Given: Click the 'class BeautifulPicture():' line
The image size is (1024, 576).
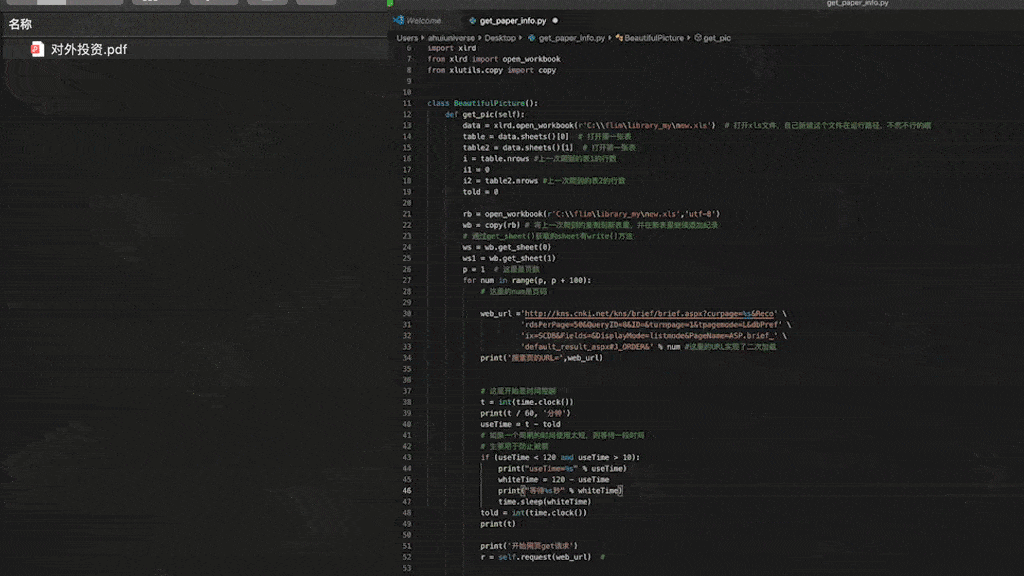Looking at the screenshot, I should tap(483, 103).
